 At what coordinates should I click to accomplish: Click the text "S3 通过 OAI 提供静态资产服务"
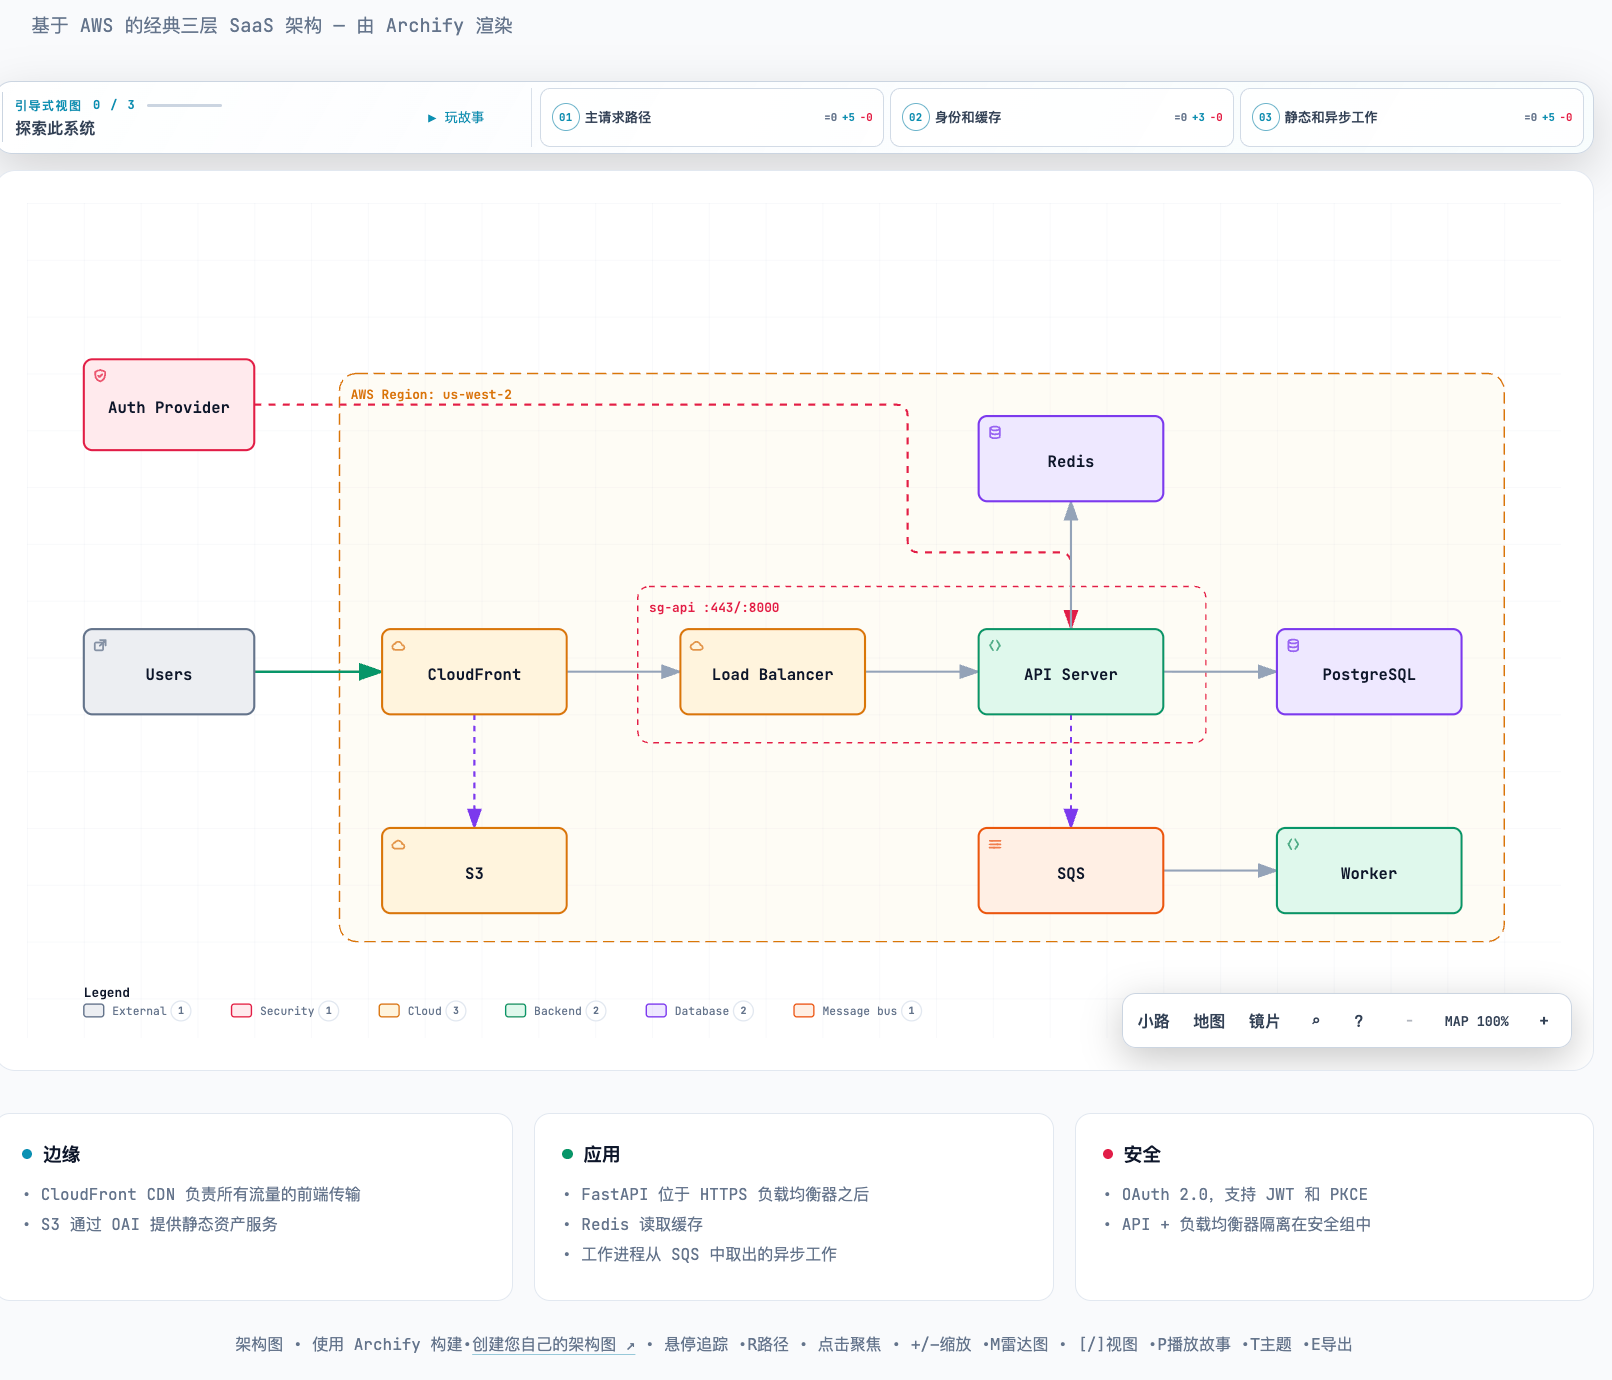pos(159,1224)
